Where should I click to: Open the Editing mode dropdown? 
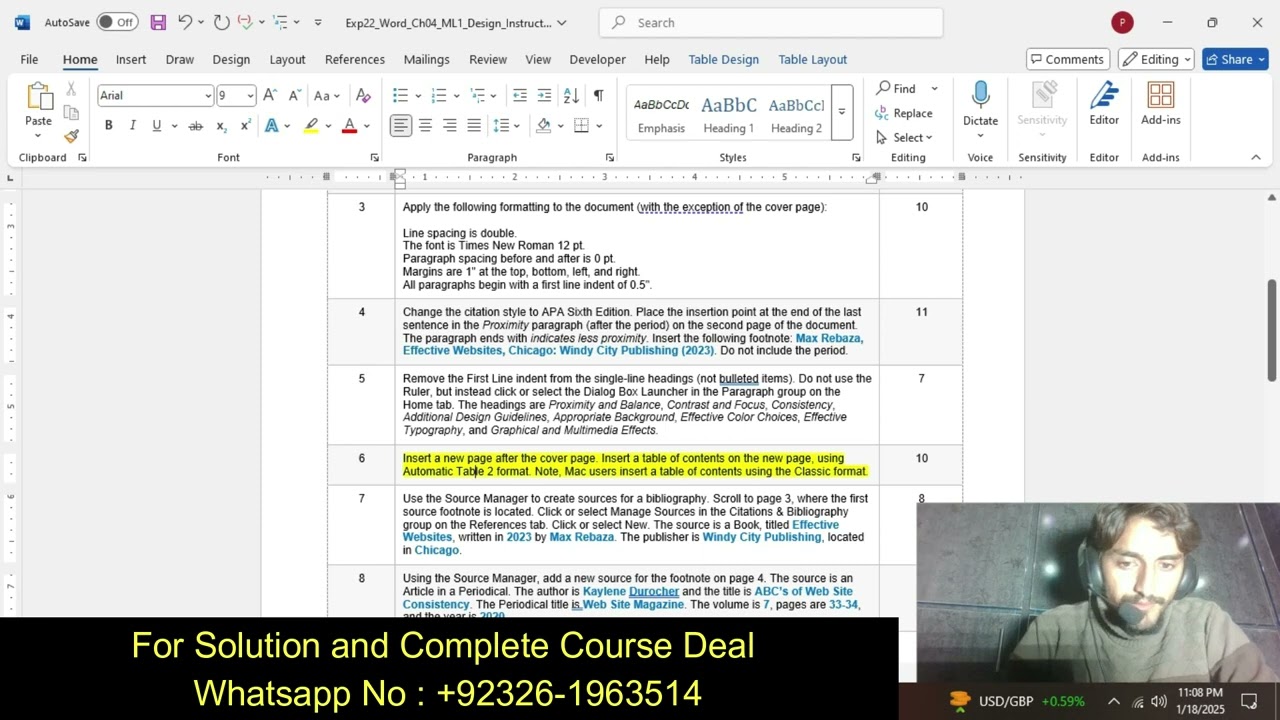coord(1157,59)
